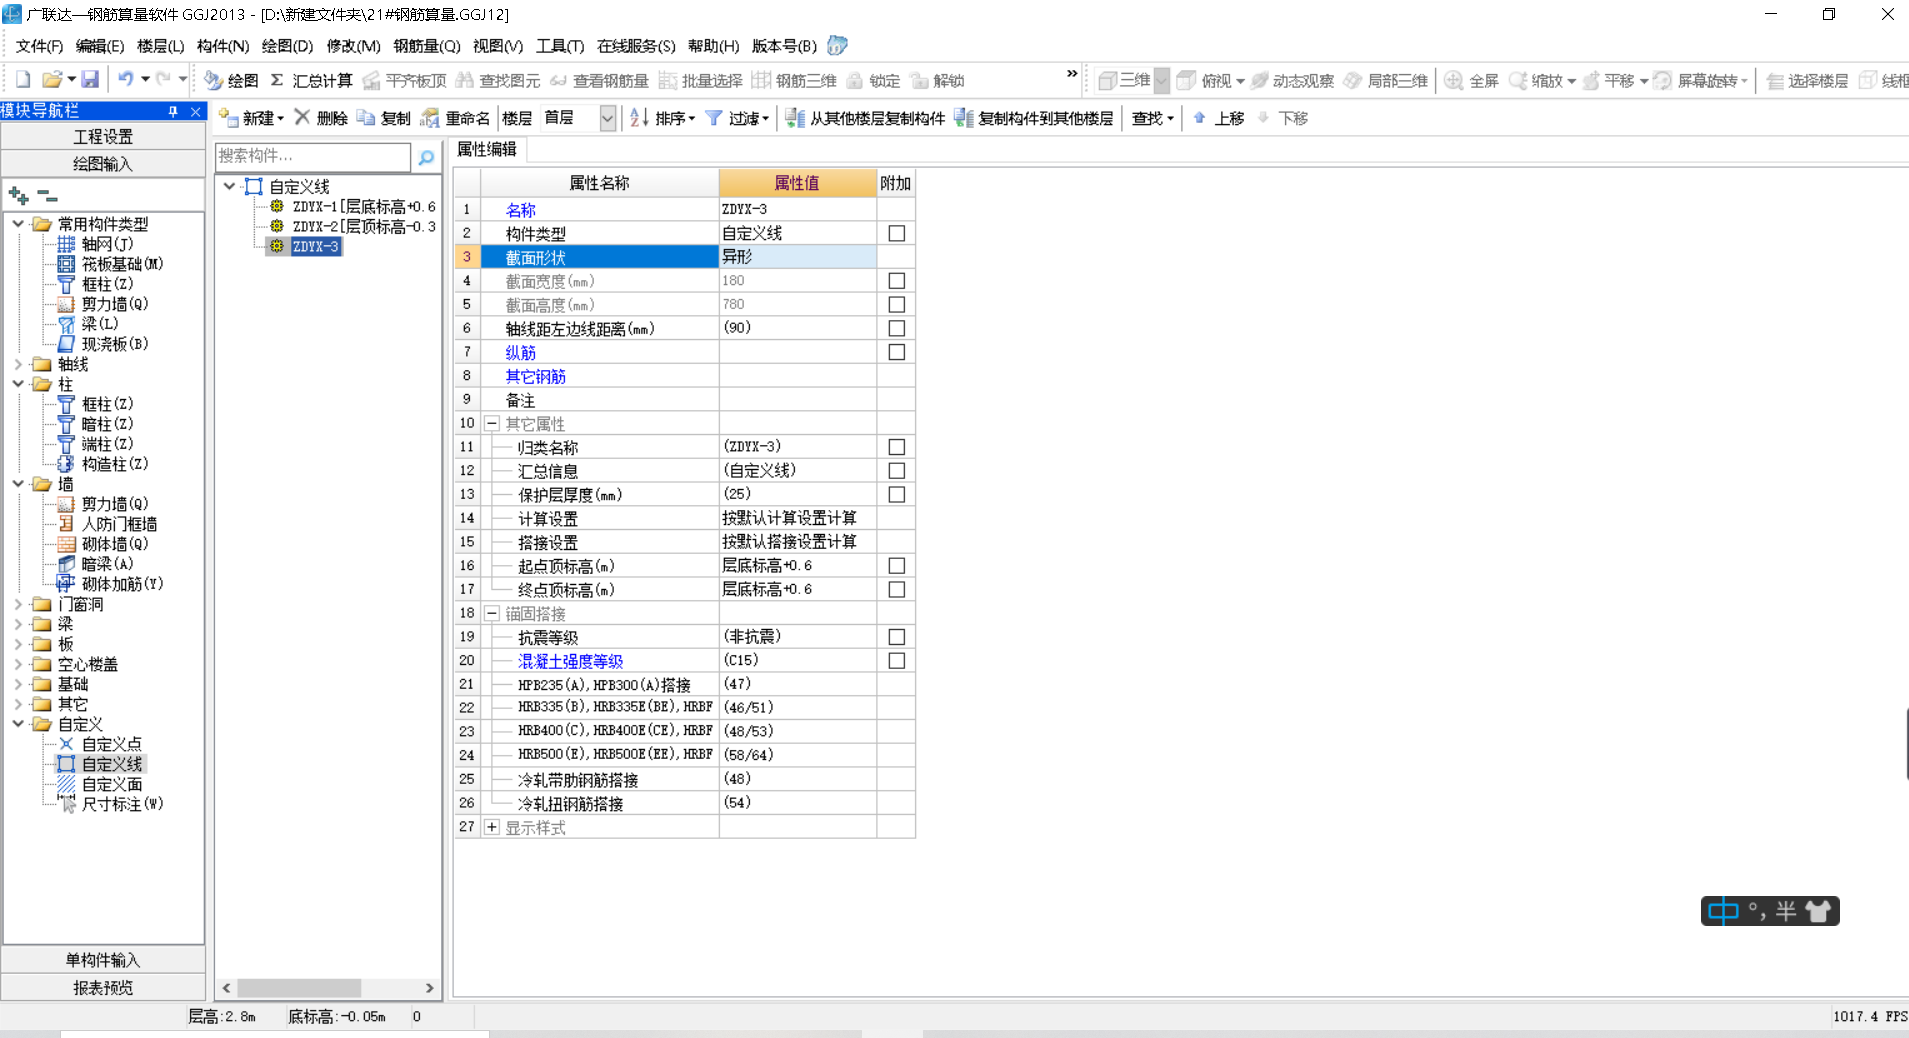Viewport: 1909px width, 1038px height.
Task: Click the collapse-all minus icon in navigator
Action: [x=47, y=195]
